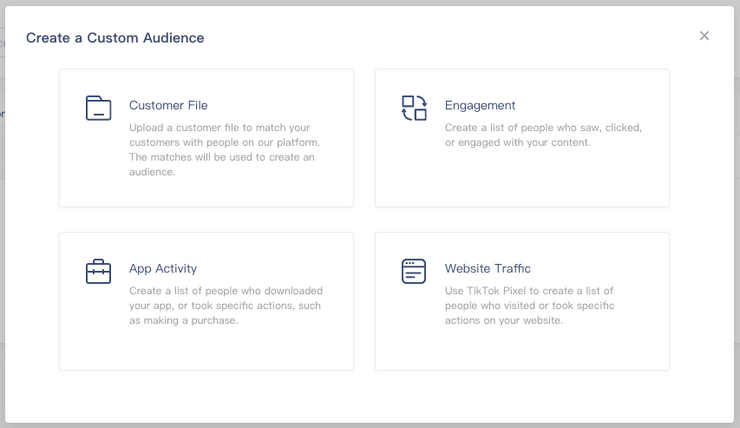
Task: Click the 'Create a Custom Audience' dialog title
Action: point(115,38)
